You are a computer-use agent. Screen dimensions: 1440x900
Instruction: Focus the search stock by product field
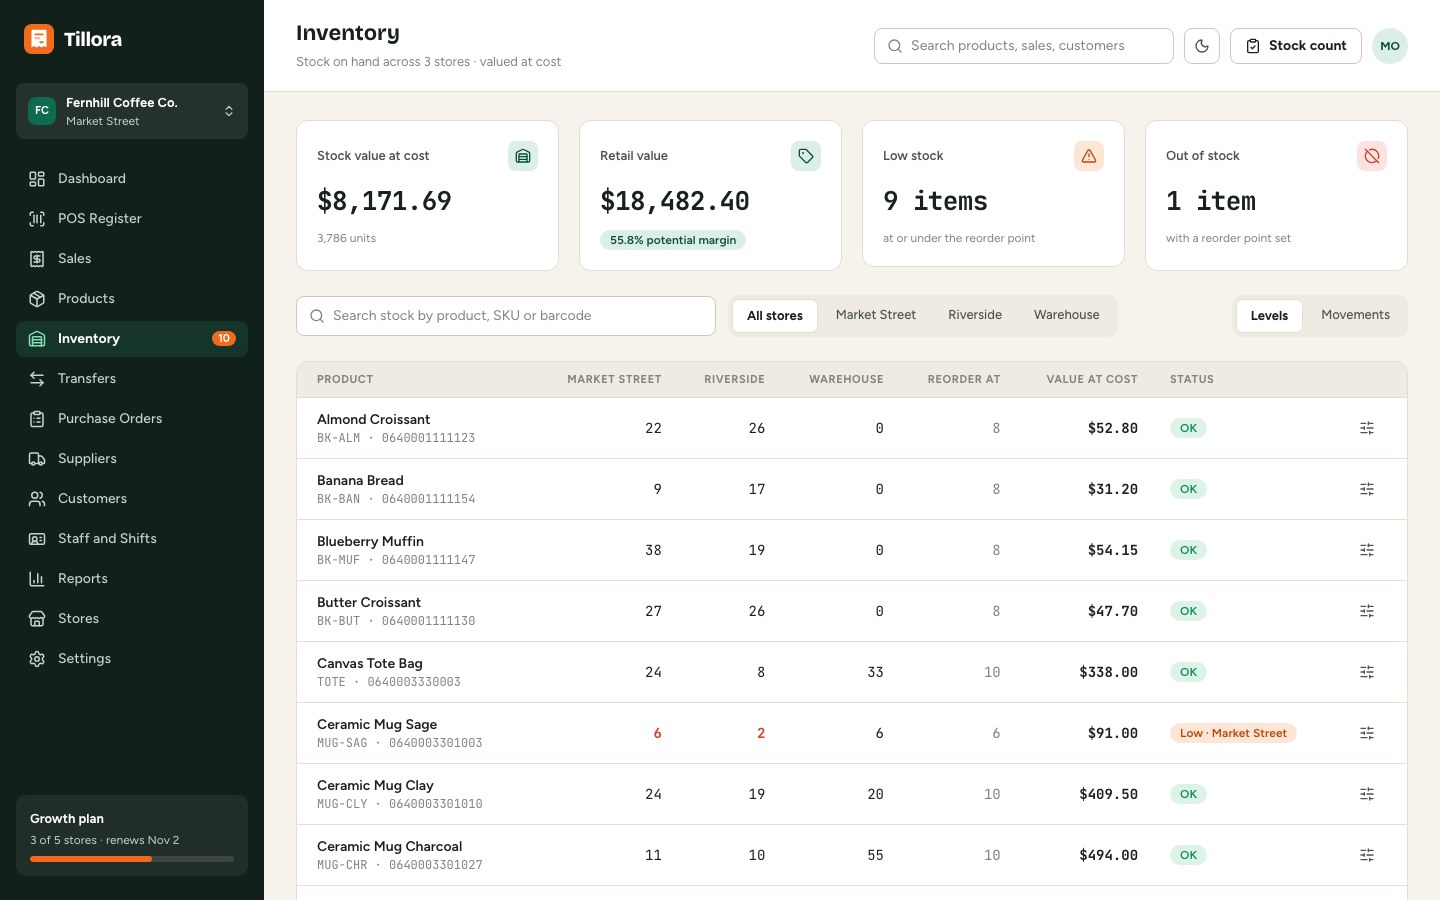(x=506, y=316)
